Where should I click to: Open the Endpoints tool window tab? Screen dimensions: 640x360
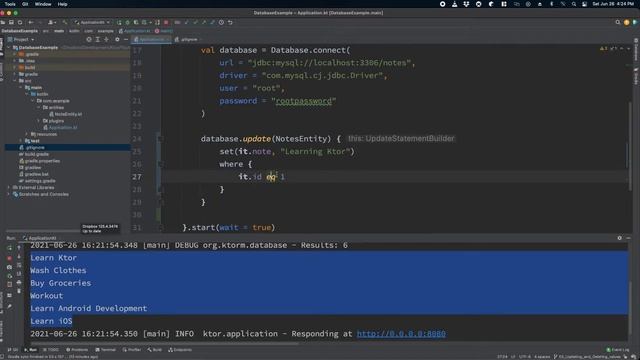click(x=180, y=350)
